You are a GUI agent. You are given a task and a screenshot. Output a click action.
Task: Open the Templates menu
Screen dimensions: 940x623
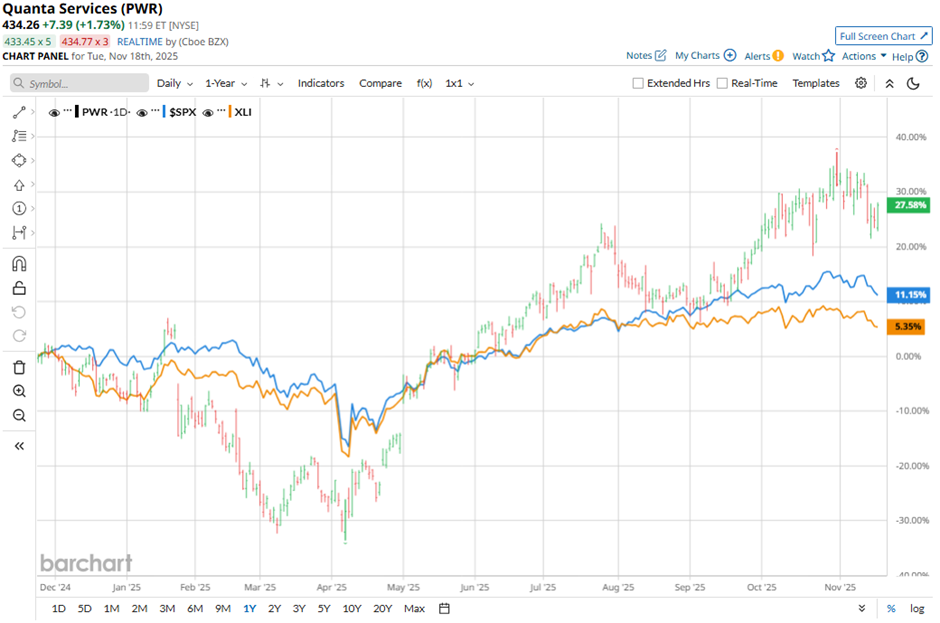click(x=816, y=83)
